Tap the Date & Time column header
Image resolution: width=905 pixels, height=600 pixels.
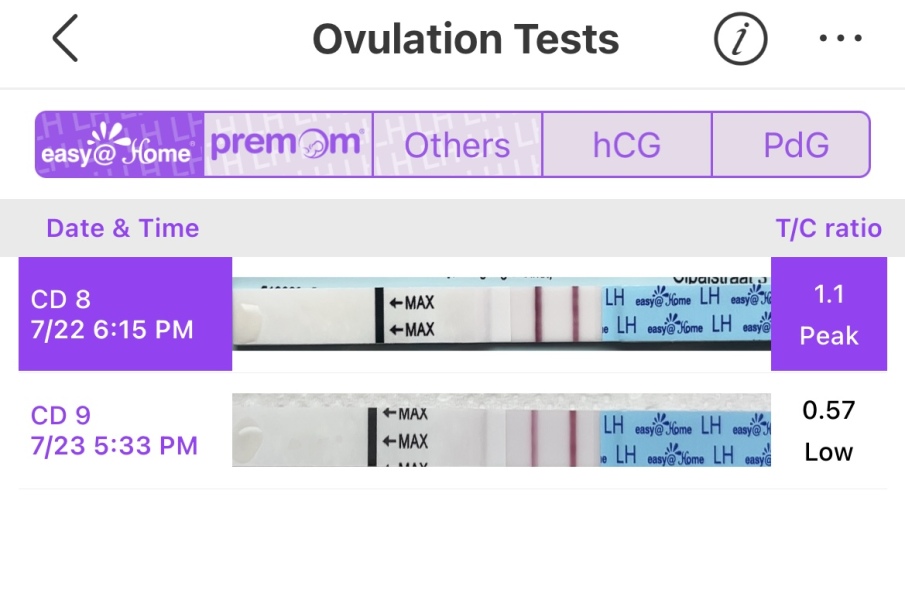pos(123,228)
